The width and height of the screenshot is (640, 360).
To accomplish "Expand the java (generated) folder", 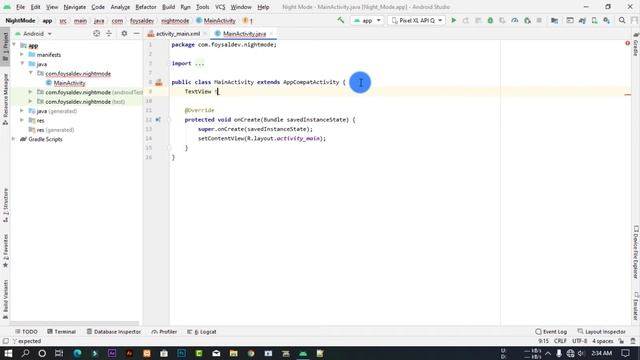I will click(22, 111).
